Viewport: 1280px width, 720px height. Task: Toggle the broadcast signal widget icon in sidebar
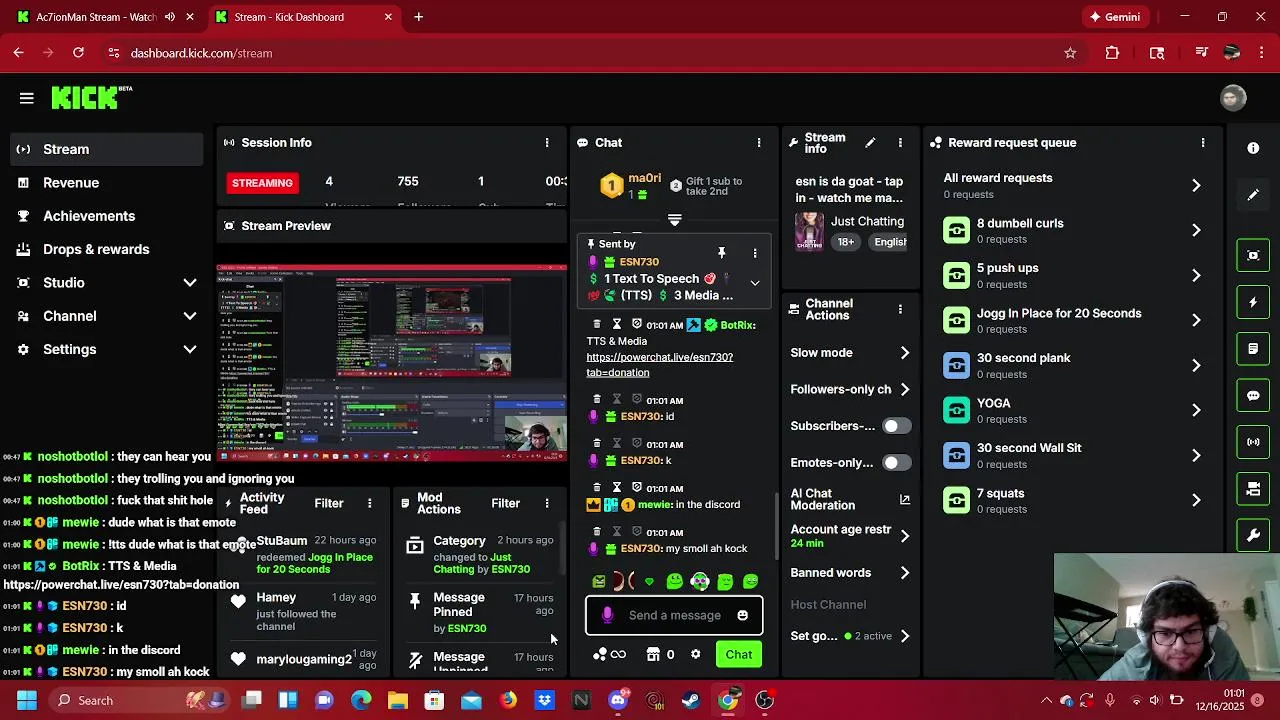(x=1253, y=442)
